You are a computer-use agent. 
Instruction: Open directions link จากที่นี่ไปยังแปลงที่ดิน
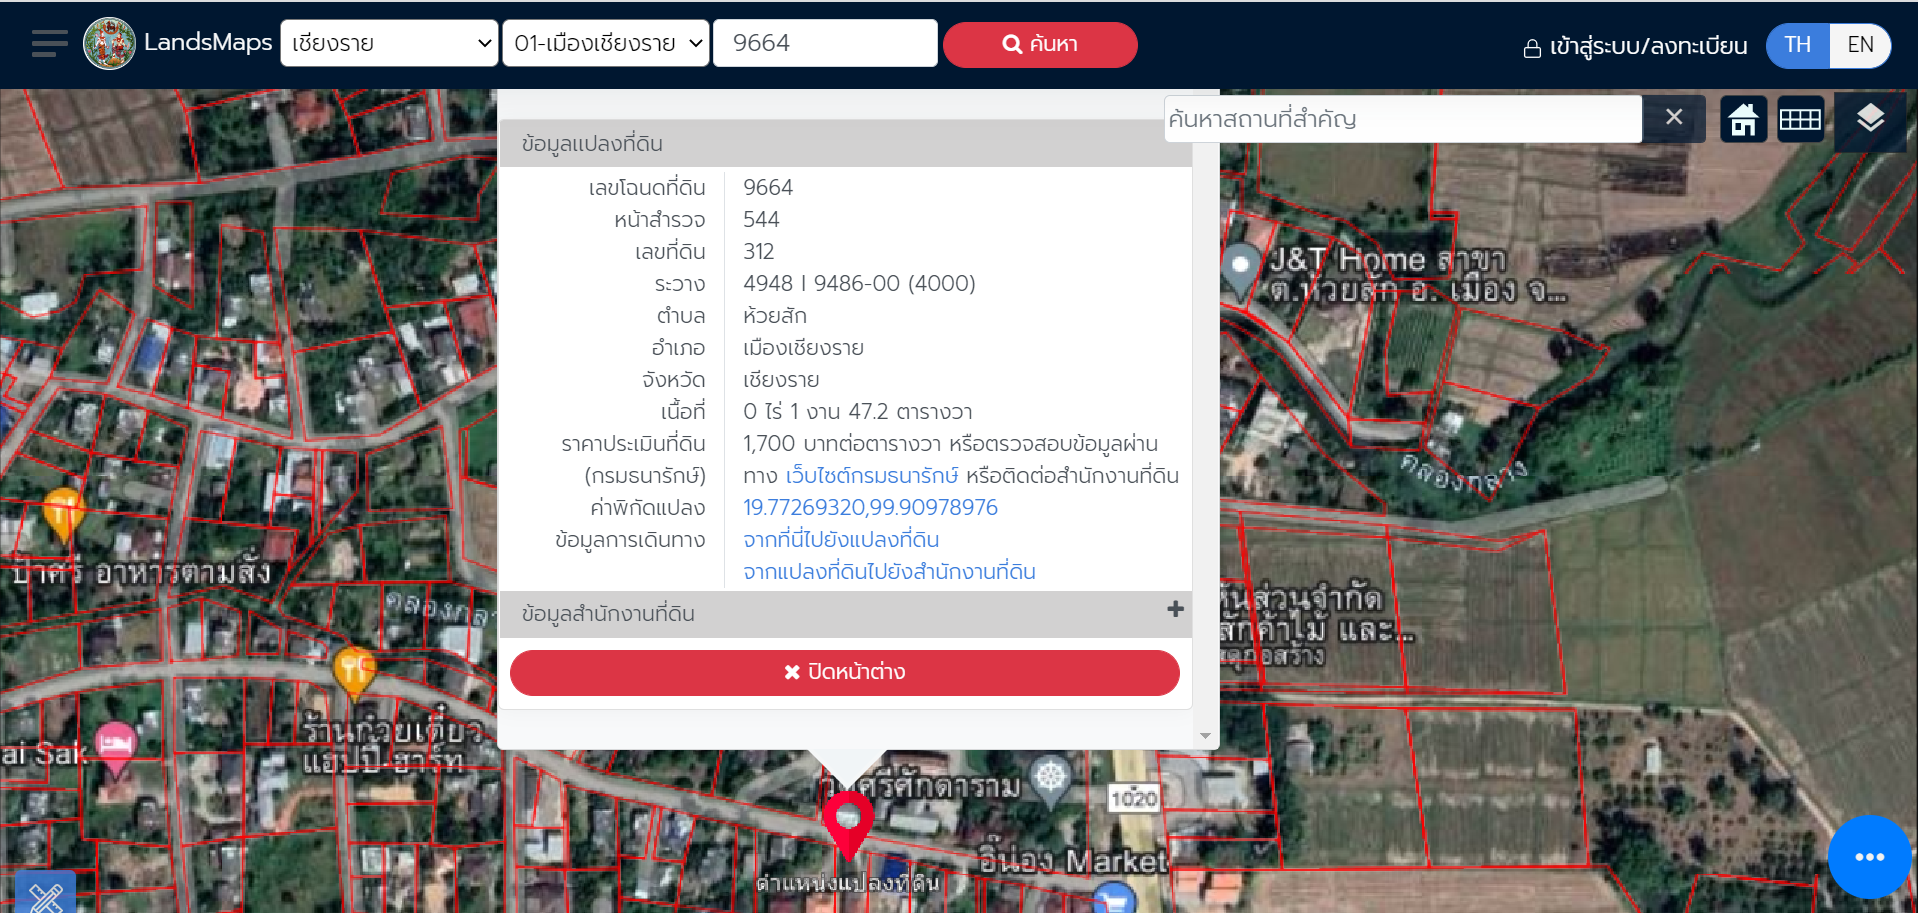[841, 539]
